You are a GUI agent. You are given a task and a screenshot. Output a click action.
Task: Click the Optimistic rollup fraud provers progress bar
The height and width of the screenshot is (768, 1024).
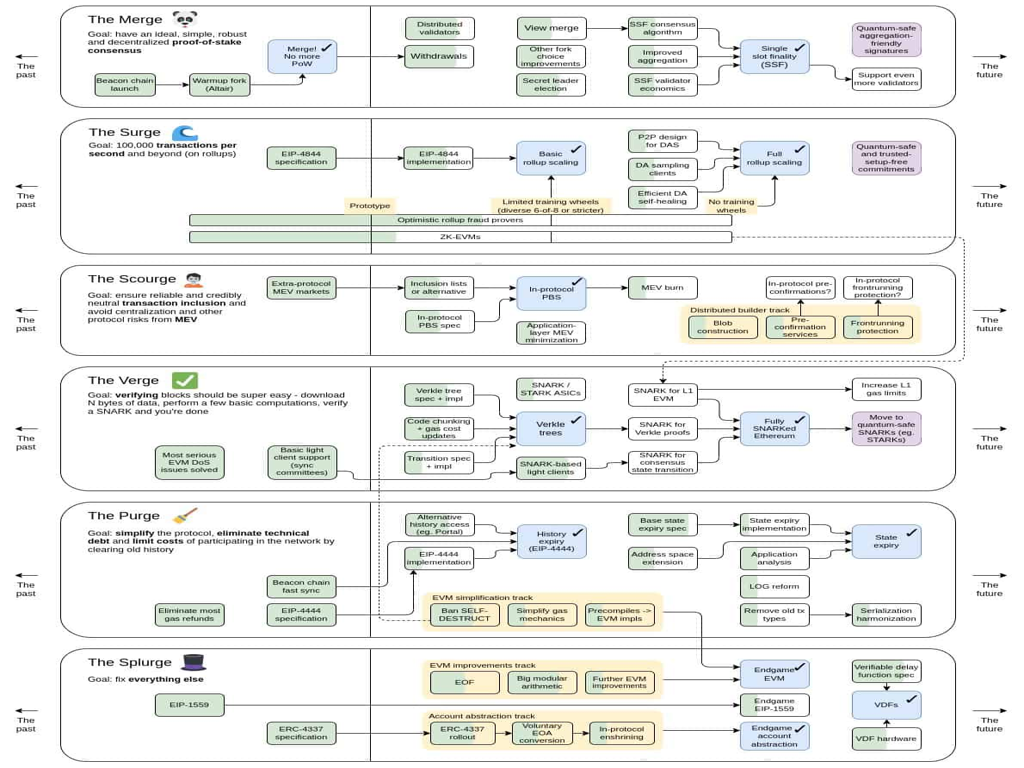[460, 220]
